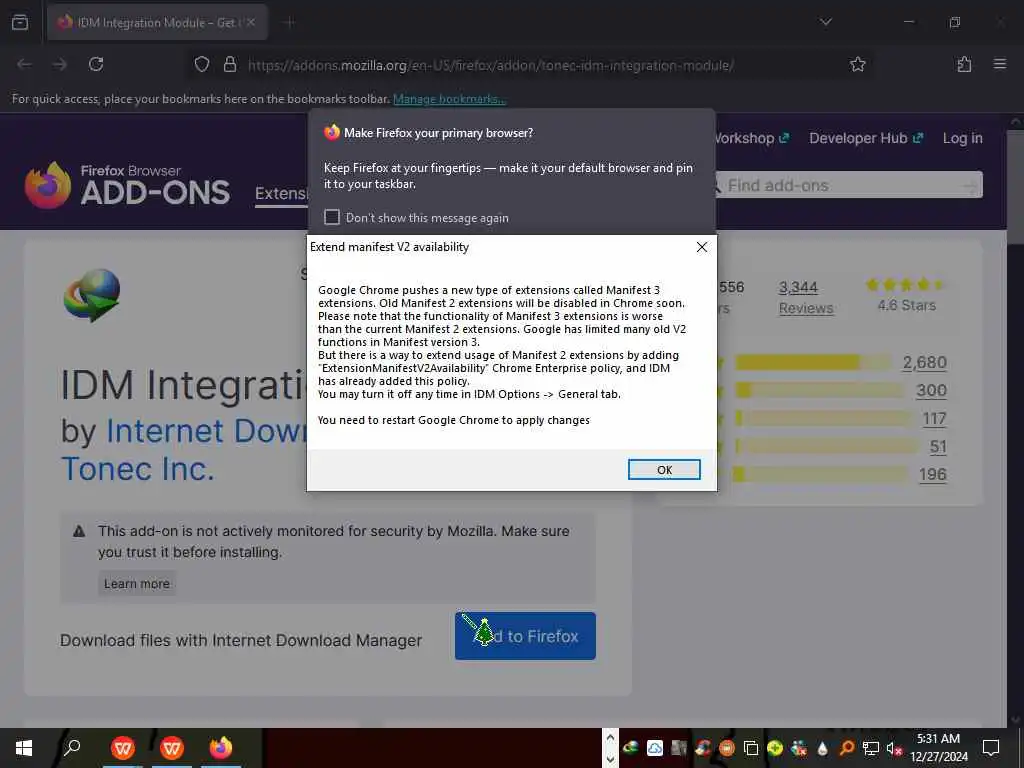Open the IDM tray icon
The height and width of the screenshot is (768, 1024).
click(630, 748)
